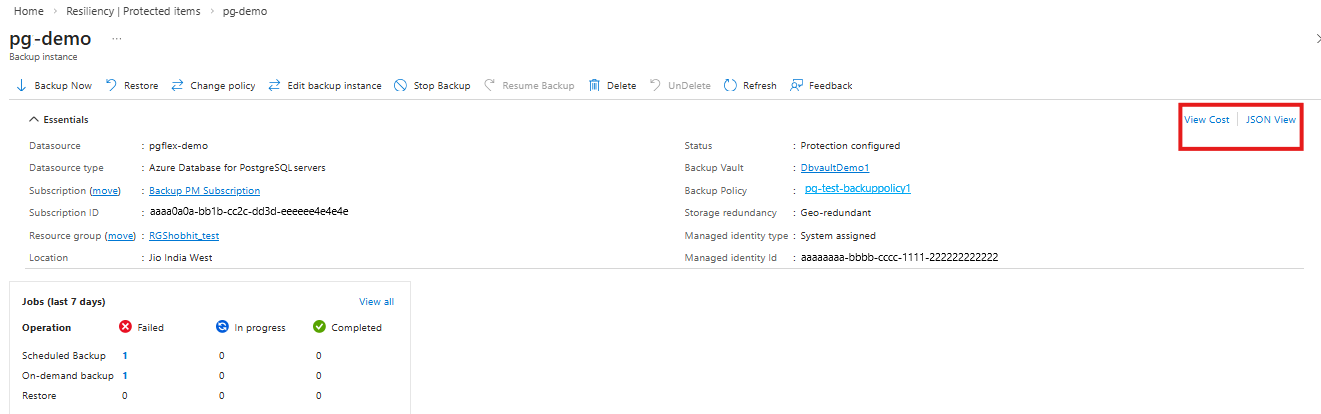1321x414 pixels.
Task: Click the Operation column header
Action: click(x=47, y=327)
